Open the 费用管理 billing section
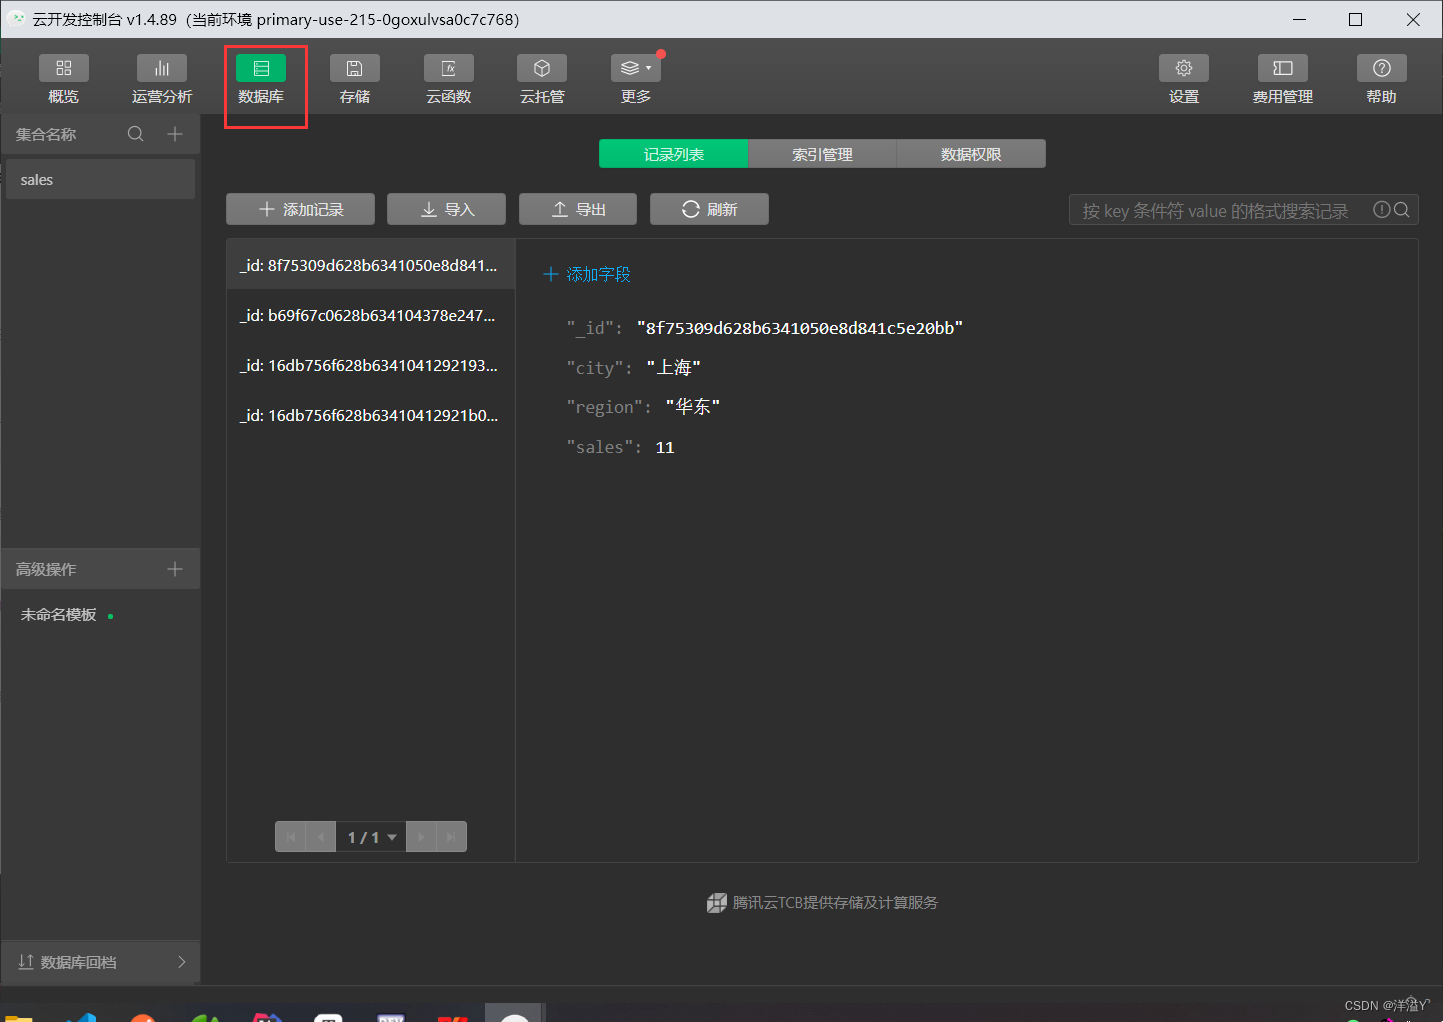 pyautogui.click(x=1283, y=80)
